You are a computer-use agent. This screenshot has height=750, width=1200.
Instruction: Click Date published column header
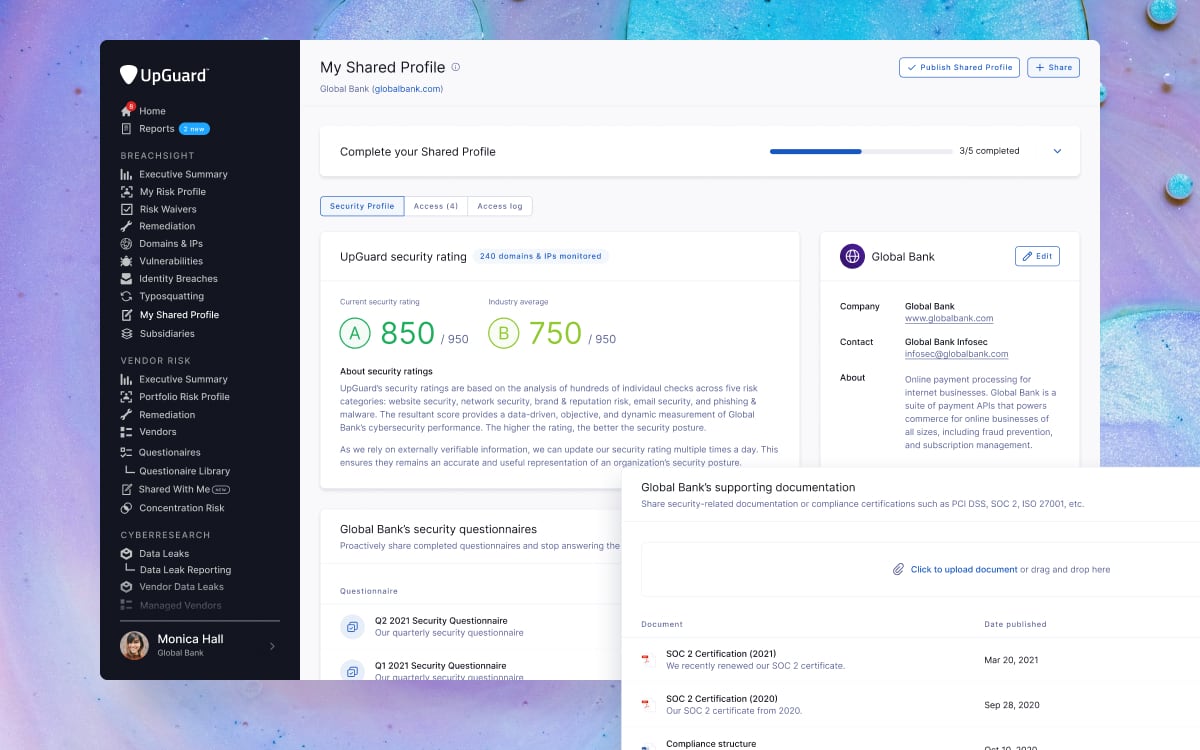(1016, 624)
